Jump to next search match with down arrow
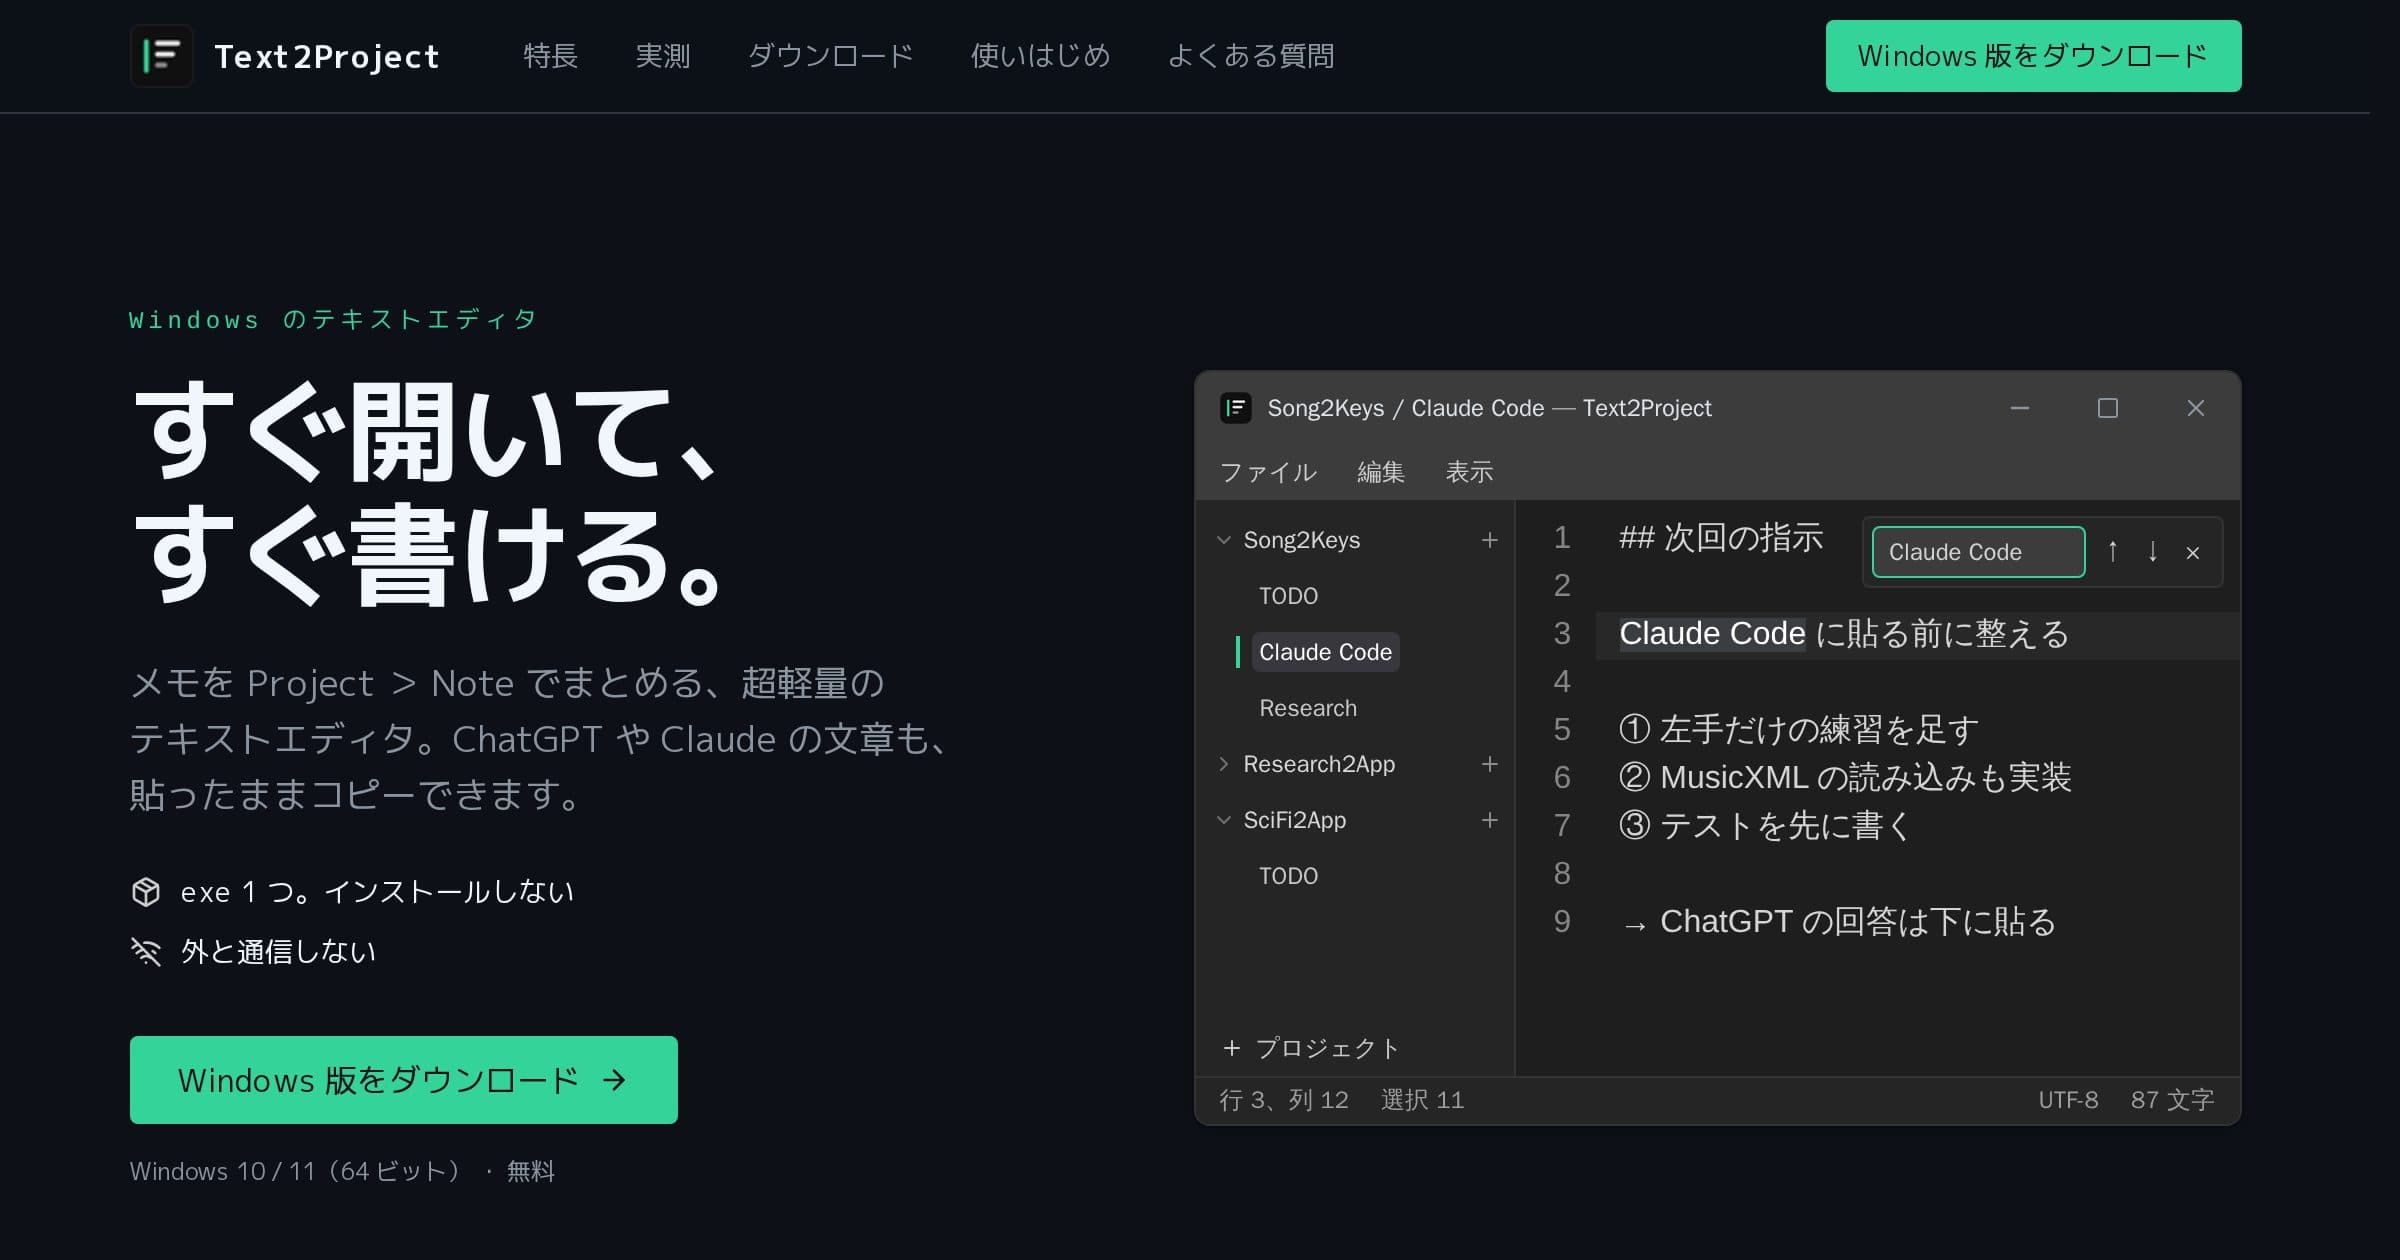This screenshot has height=1260, width=2400. (x=2153, y=552)
